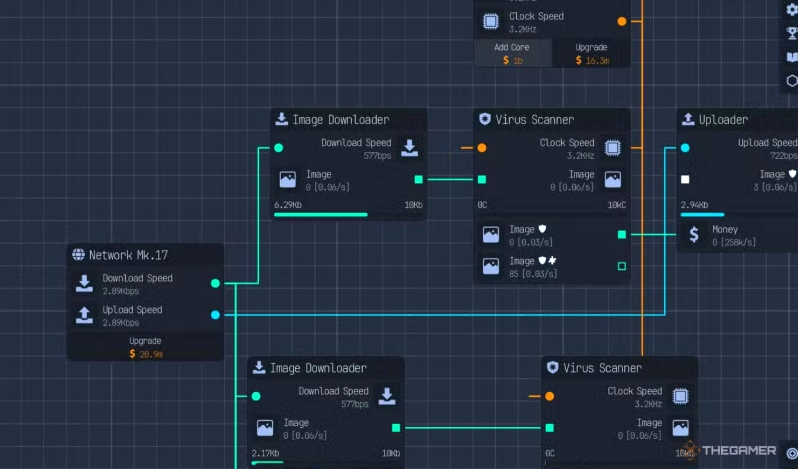Viewport: 798px width, 469px height.
Task: Click the 'Network Mk.17' title text
Action: pyautogui.click(x=128, y=255)
